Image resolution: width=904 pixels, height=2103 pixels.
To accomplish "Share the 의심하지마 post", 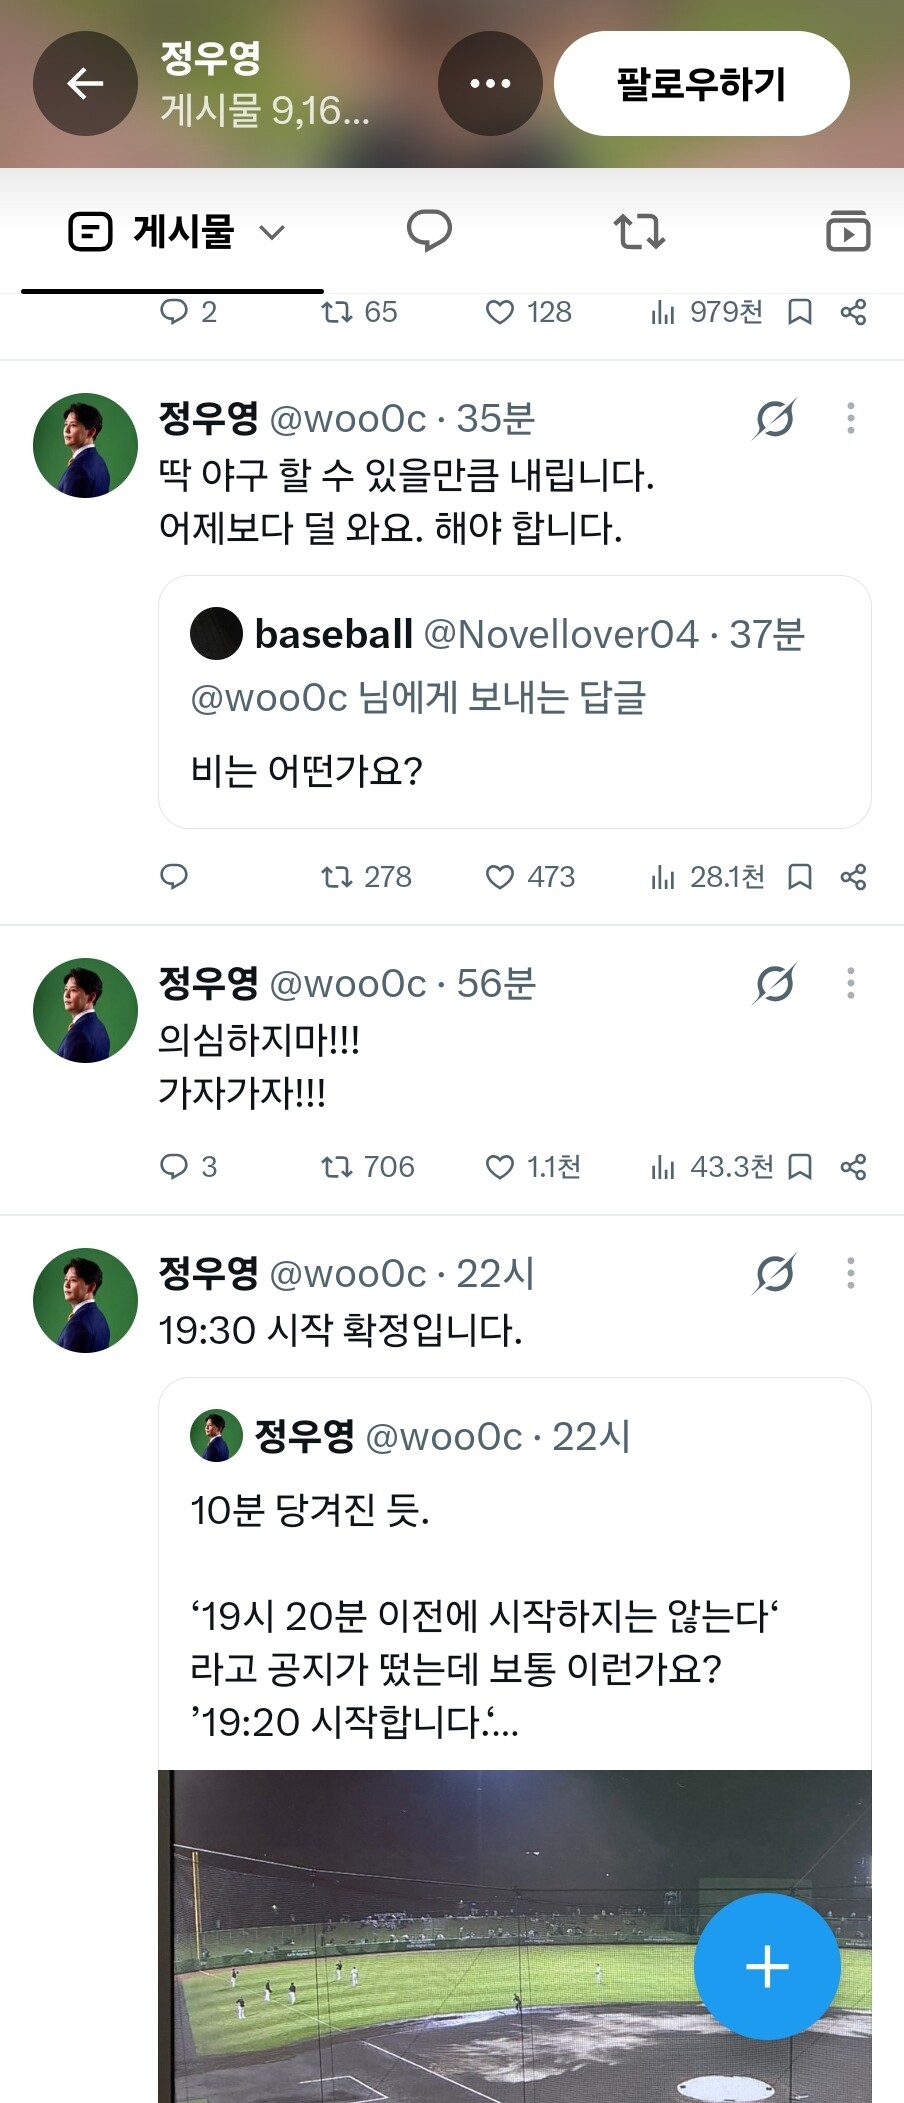I will (853, 1167).
